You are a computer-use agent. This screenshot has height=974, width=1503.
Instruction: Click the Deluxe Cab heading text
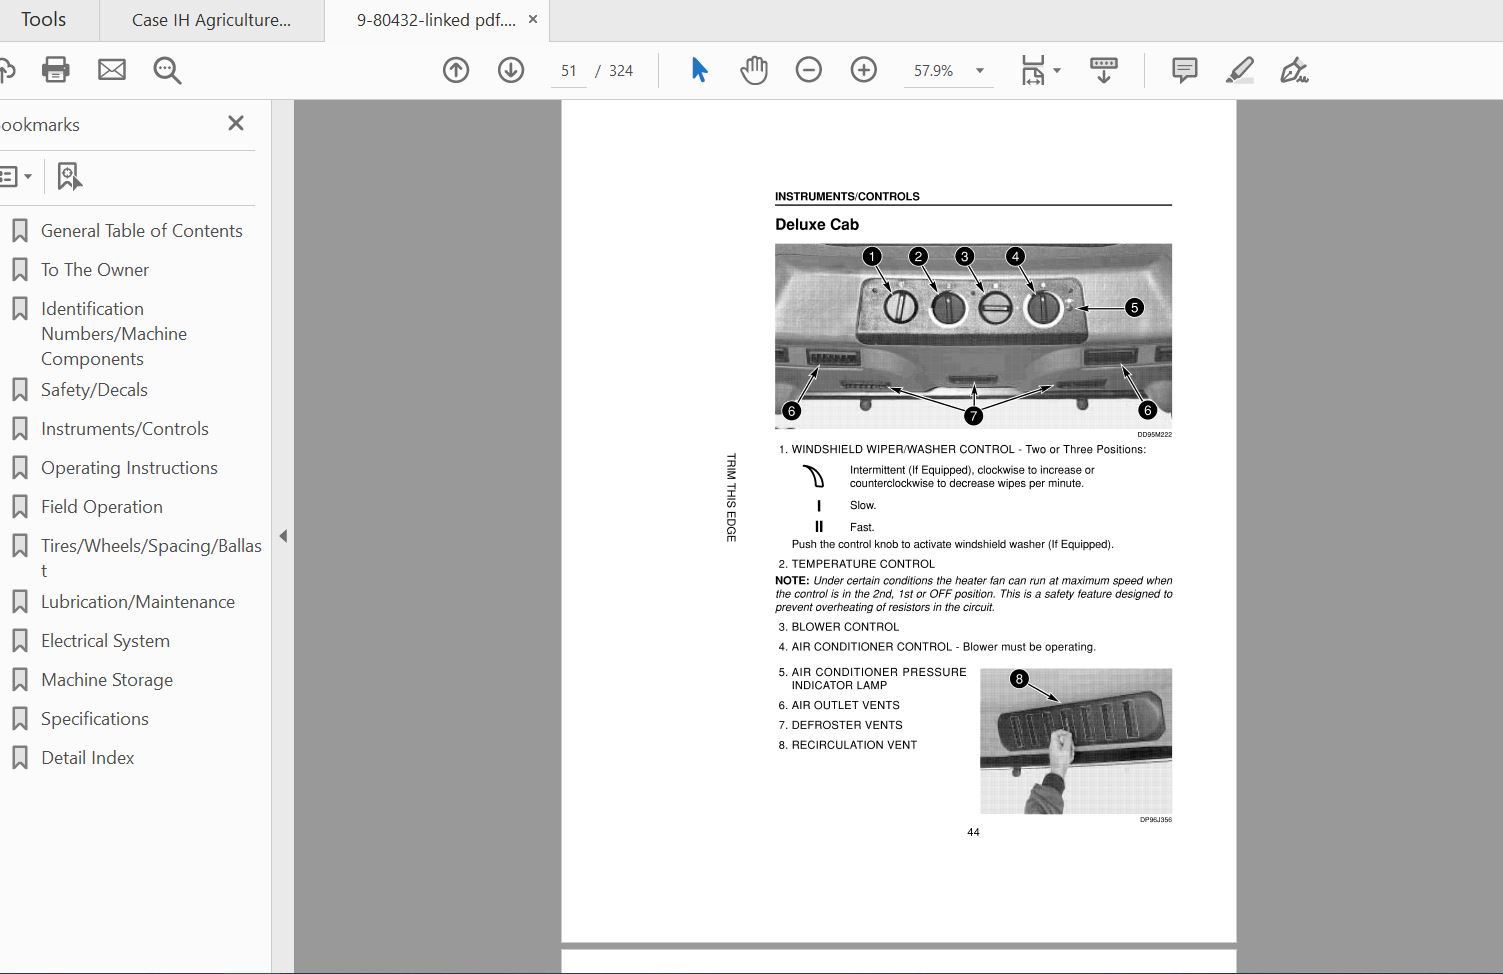pyautogui.click(x=817, y=225)
